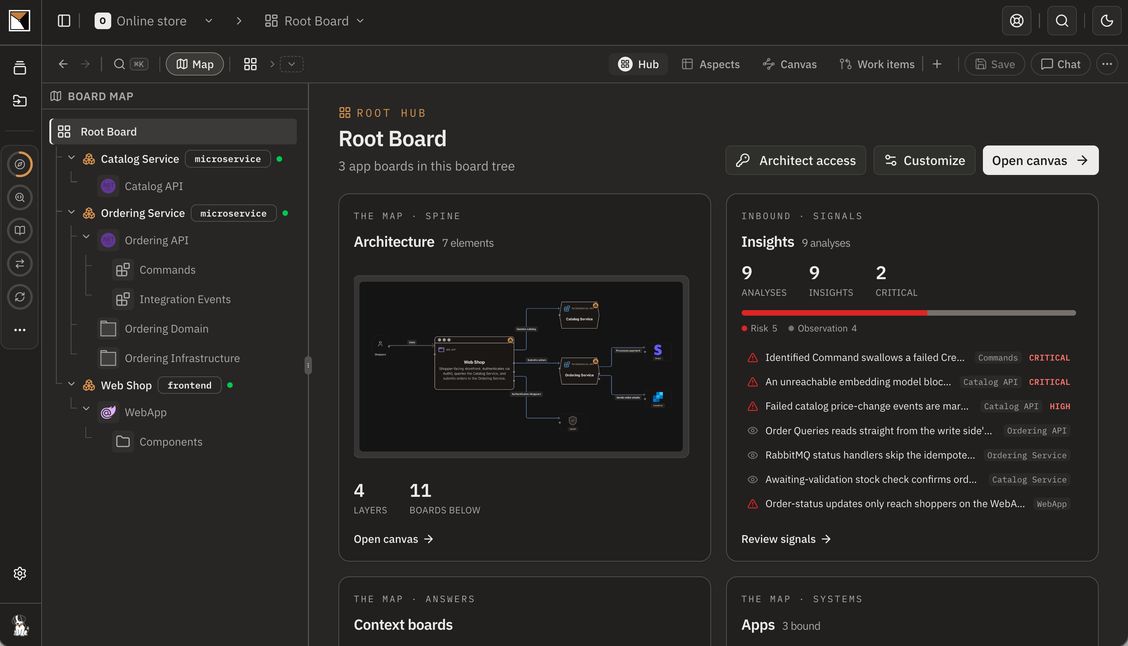
Task: Click the grid view icon in toolbar
Action: (x=250, y=64)
